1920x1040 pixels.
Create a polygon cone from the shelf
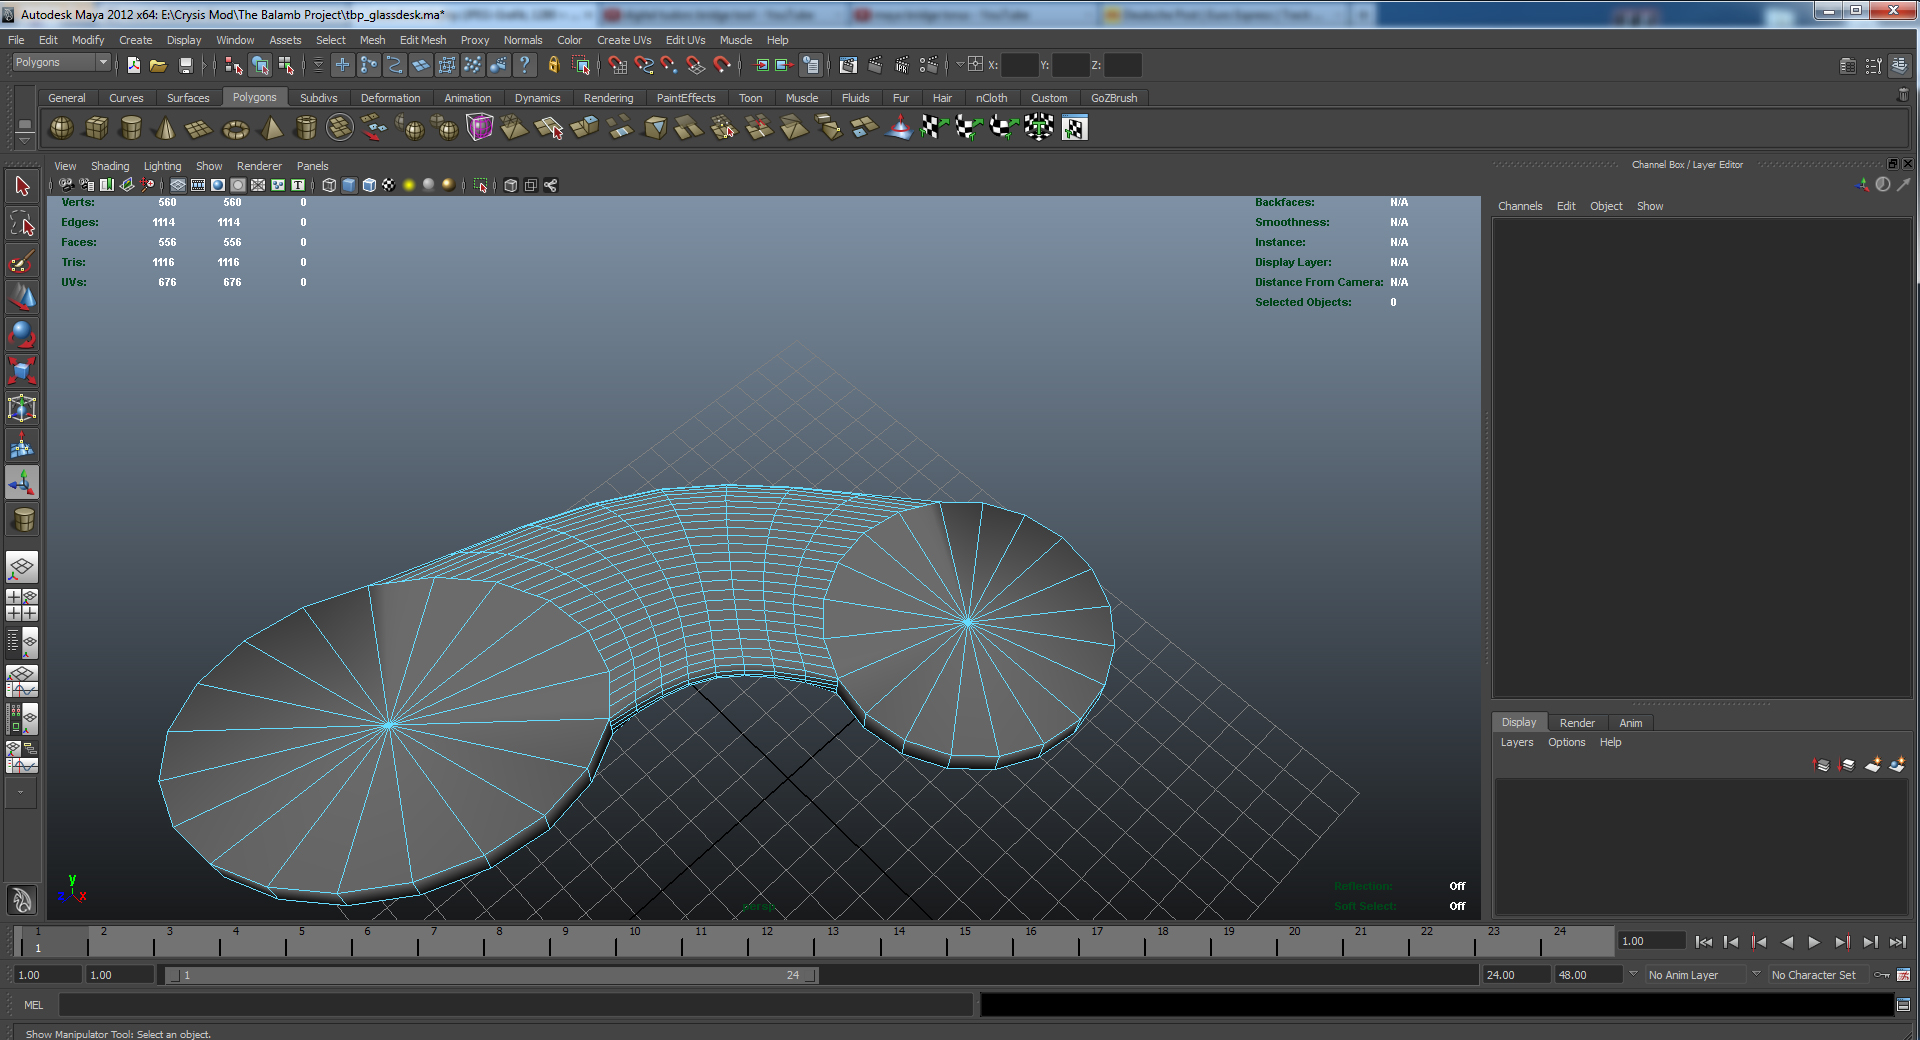pos(166,128)
